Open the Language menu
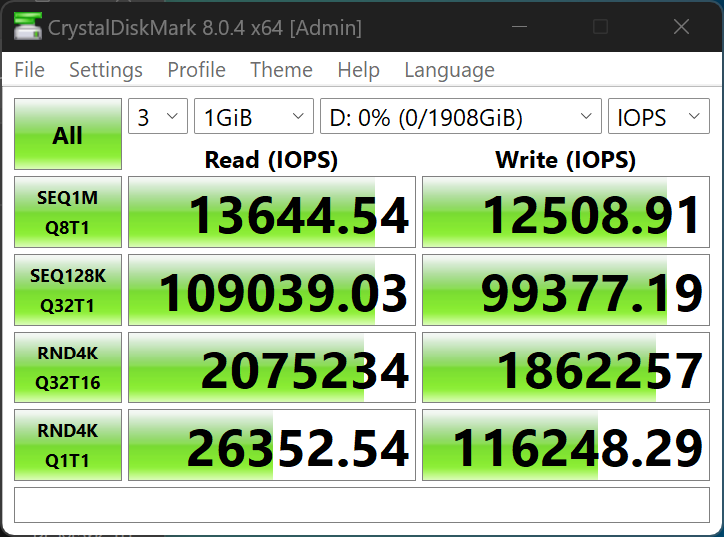 click(x=449, y=70)
